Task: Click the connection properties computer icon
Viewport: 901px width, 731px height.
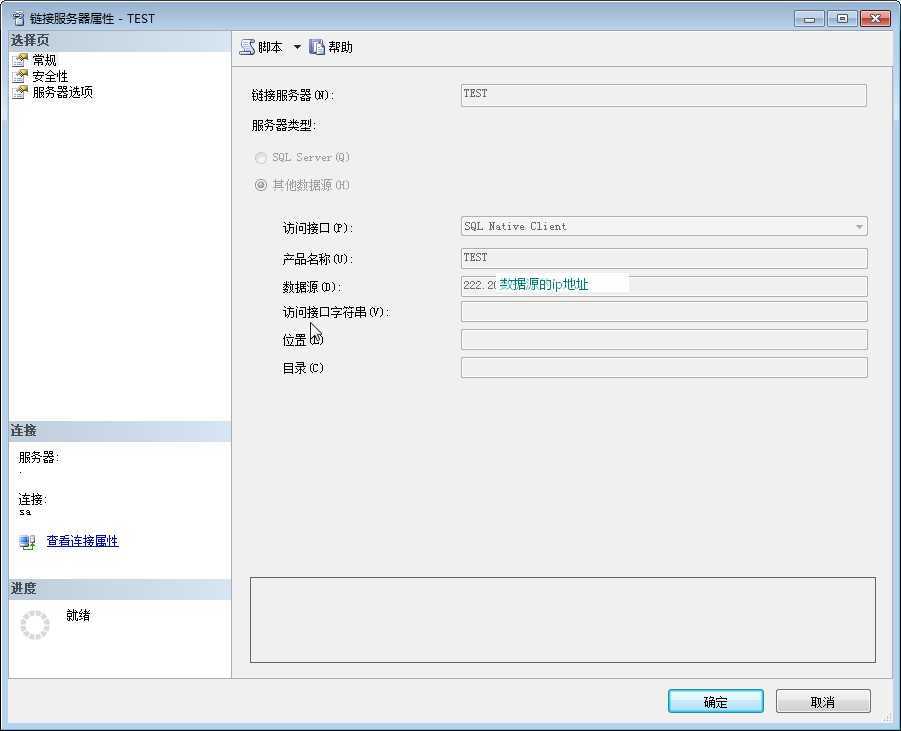Action: tap(27, 542)
